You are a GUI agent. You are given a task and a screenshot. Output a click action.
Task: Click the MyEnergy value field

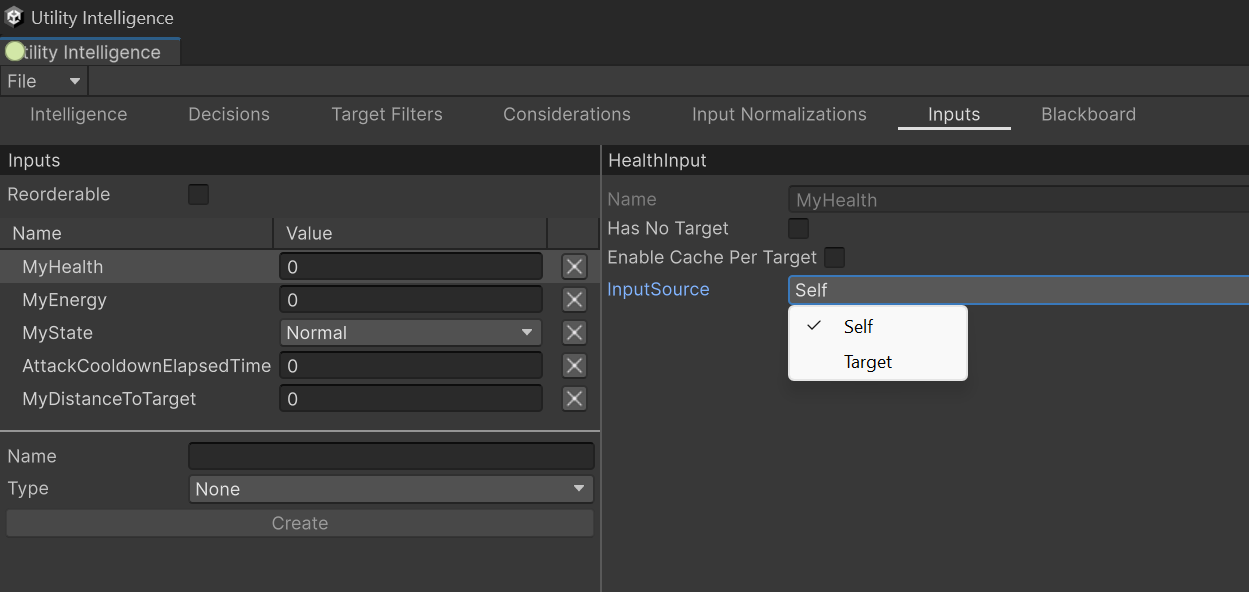click(410, 300)
